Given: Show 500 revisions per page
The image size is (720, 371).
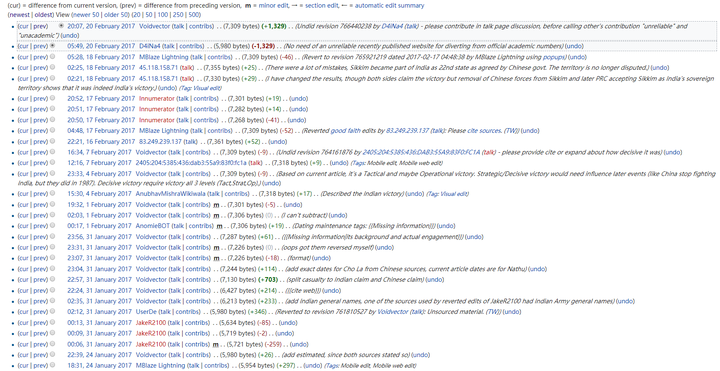Looking at the screenshot, I should (x=194, y=15).
